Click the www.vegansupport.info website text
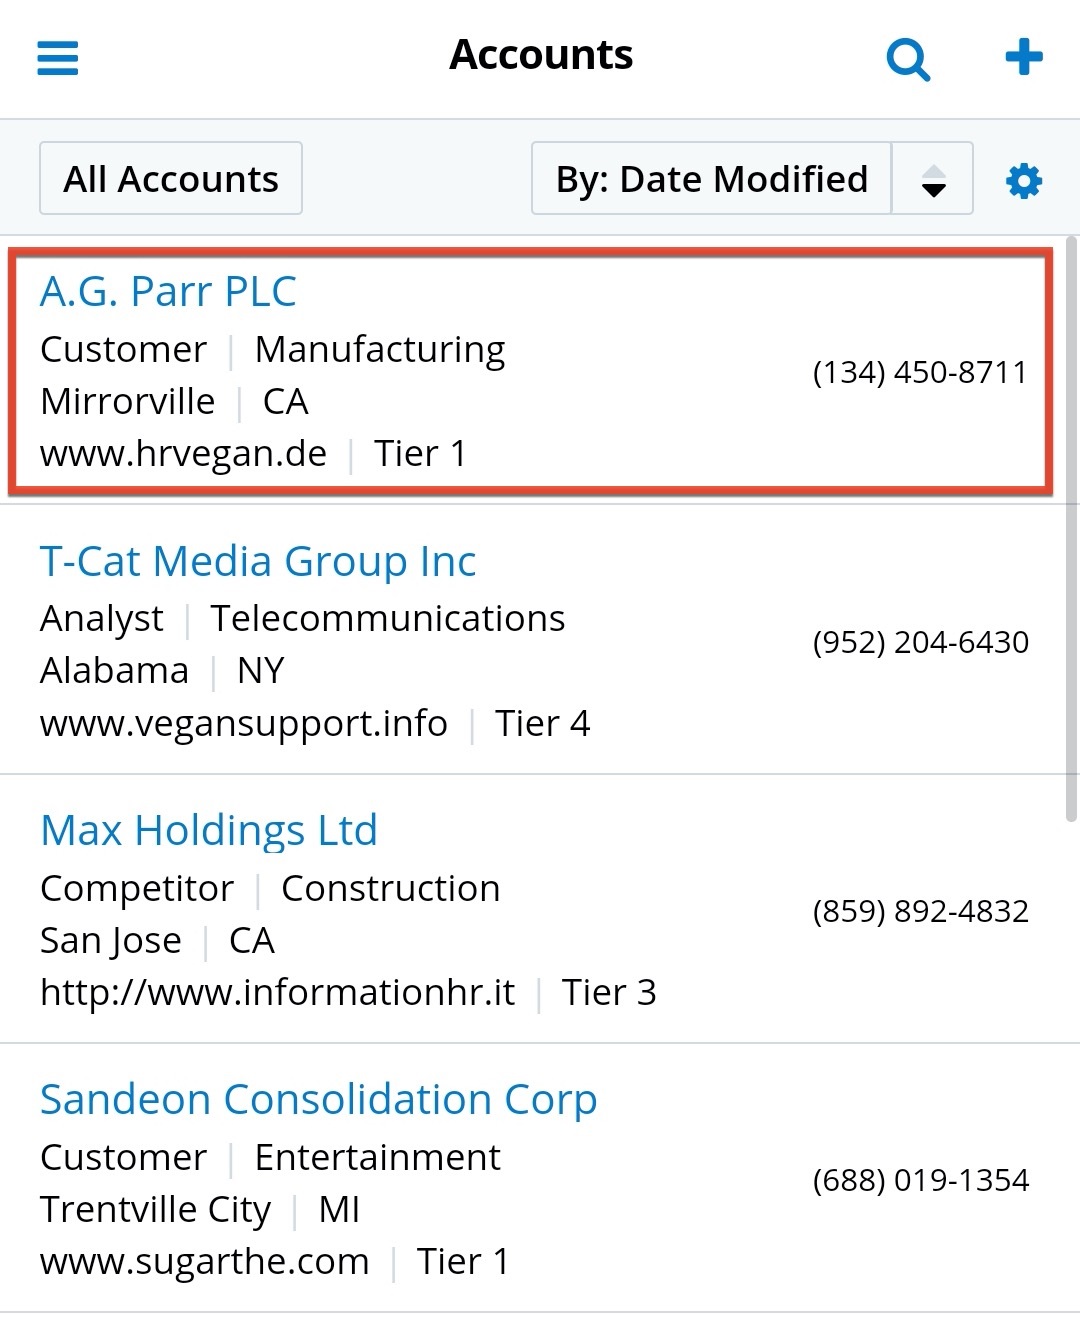The width and height of the screenshot is (1080, 1318). pos(244,723)
